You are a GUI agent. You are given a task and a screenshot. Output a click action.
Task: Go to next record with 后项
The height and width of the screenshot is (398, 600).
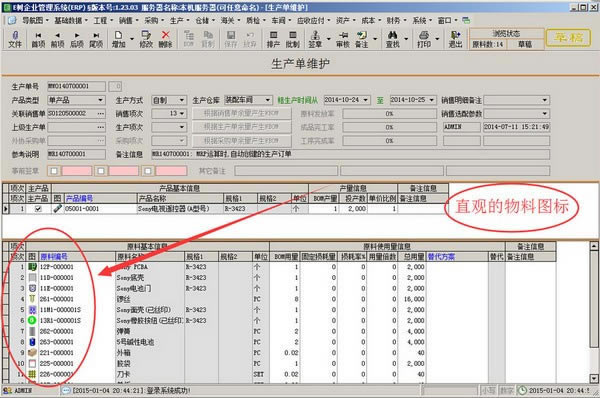click(x=77, y=39)
